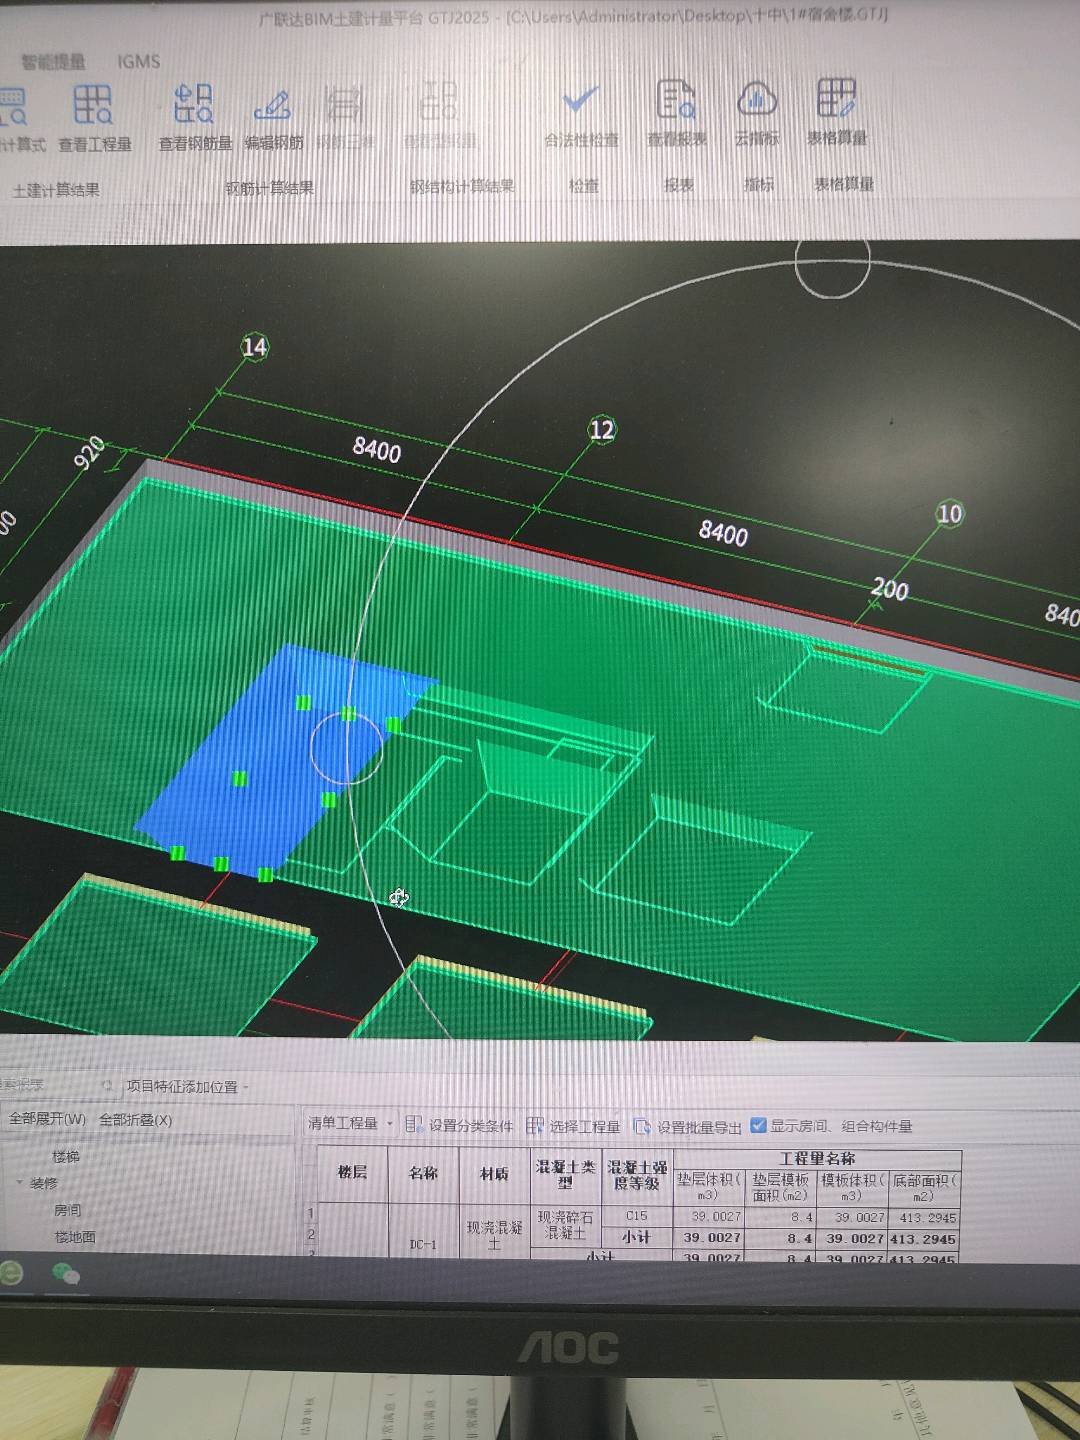The width and height of the screenshot is (1080, 1440).
Task: Click the 名称 column header
Action: (x=423, y=1173)
